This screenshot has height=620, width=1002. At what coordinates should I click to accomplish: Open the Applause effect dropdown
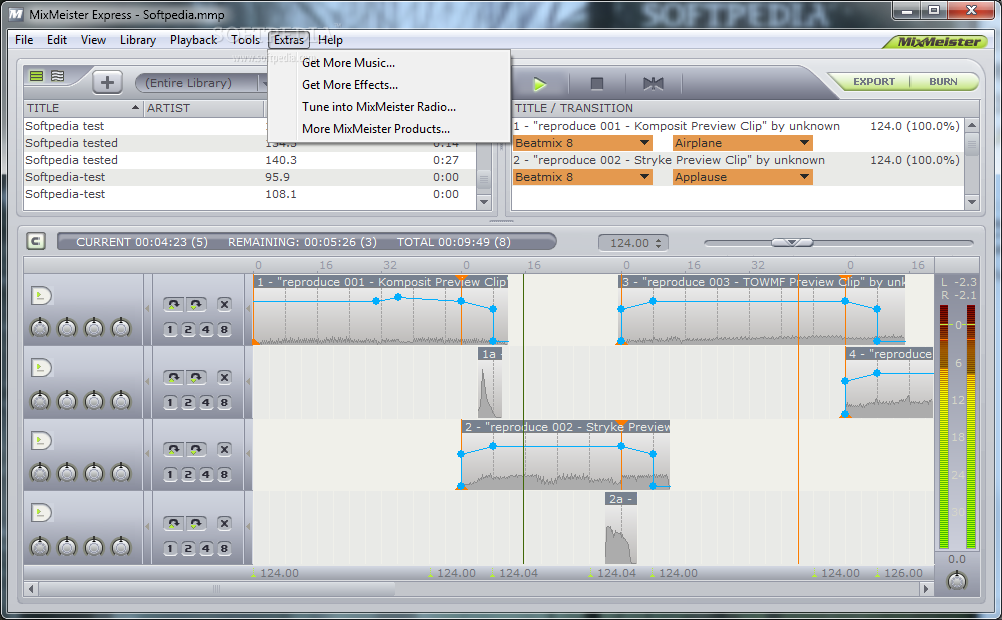[x=743, y=177]
